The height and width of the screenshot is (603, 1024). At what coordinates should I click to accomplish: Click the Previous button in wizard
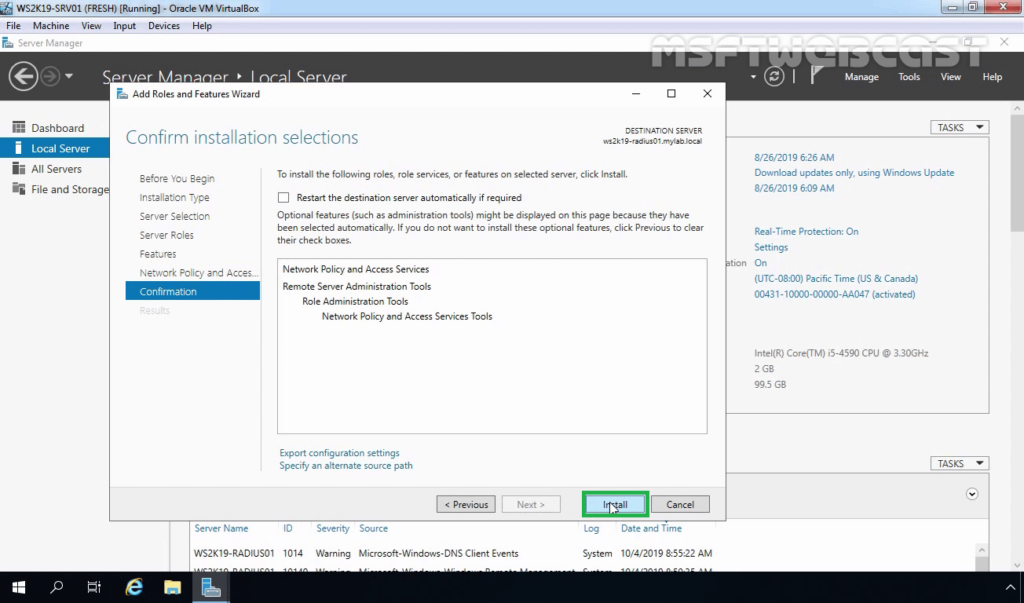(x=466, y=504)
